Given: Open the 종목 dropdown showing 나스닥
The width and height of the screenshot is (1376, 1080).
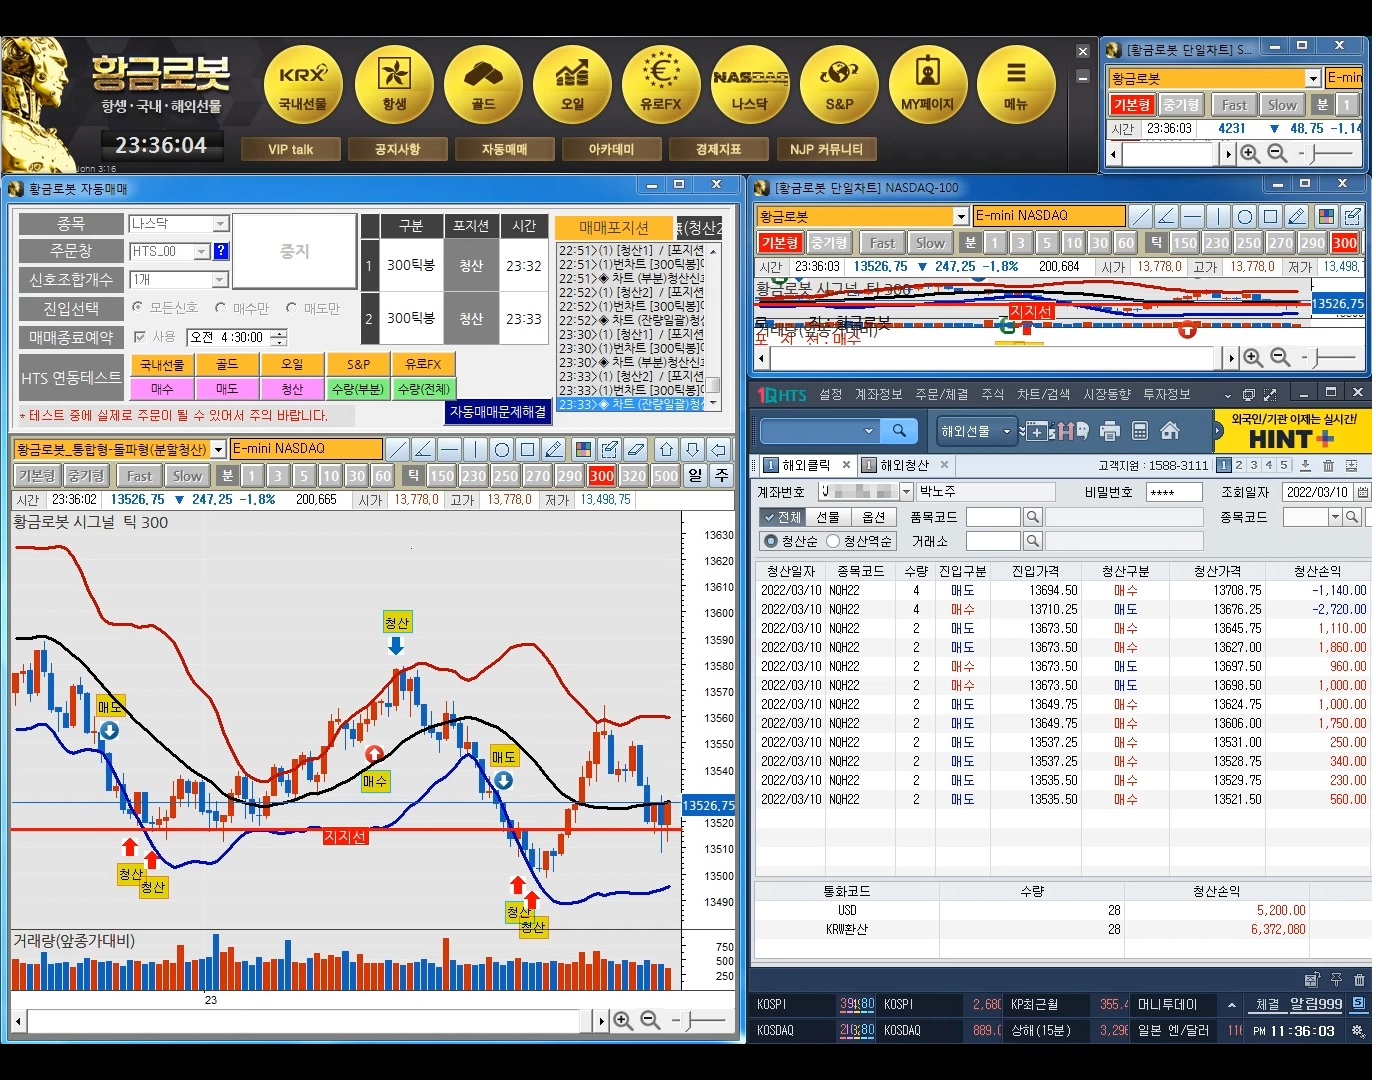Looking at the screenshot, I should 221,223.
